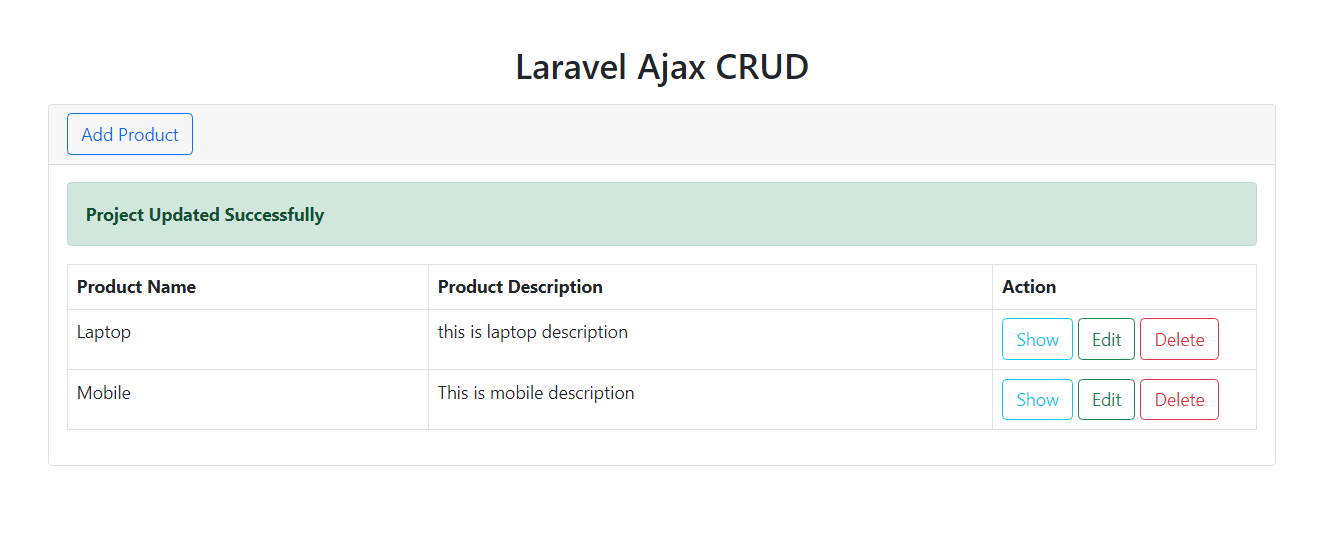Screen dimensions: 1328x535
Task: Click the Product Name column header
Action: 137,287
